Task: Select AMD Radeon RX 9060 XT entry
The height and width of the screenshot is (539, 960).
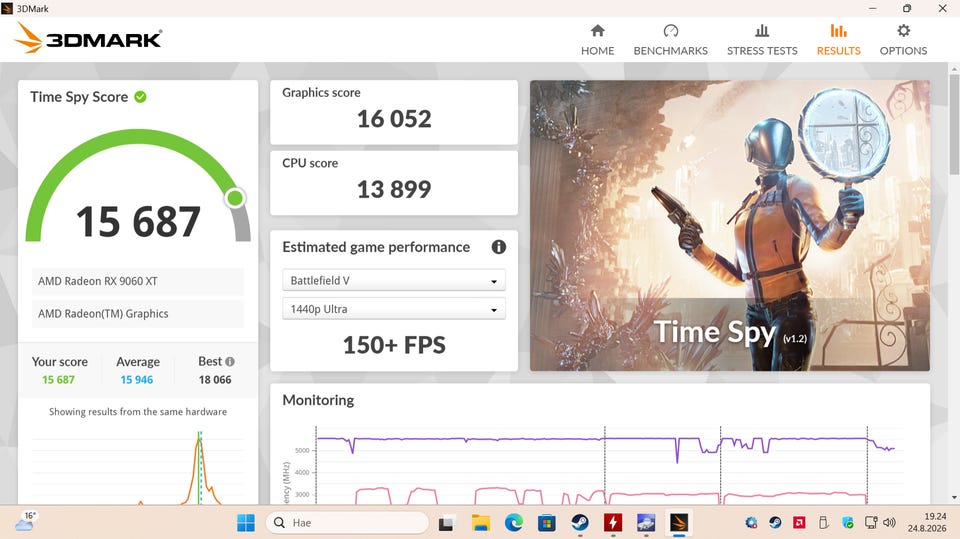Action: click(137, 281)
